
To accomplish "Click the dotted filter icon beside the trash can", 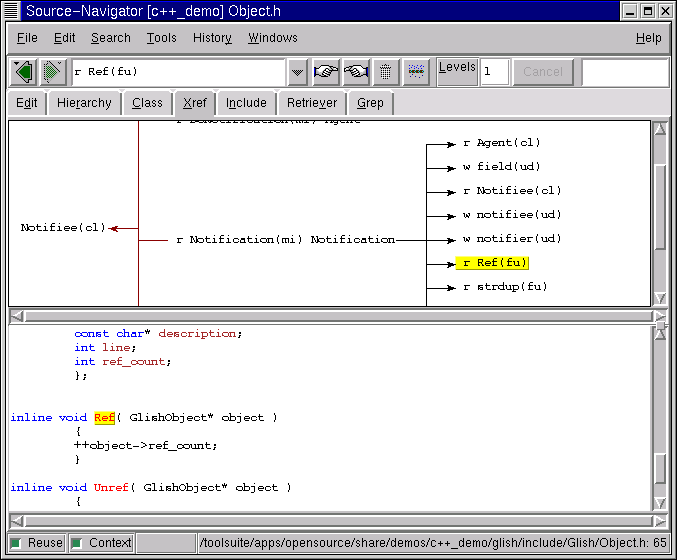I will 416,72.
